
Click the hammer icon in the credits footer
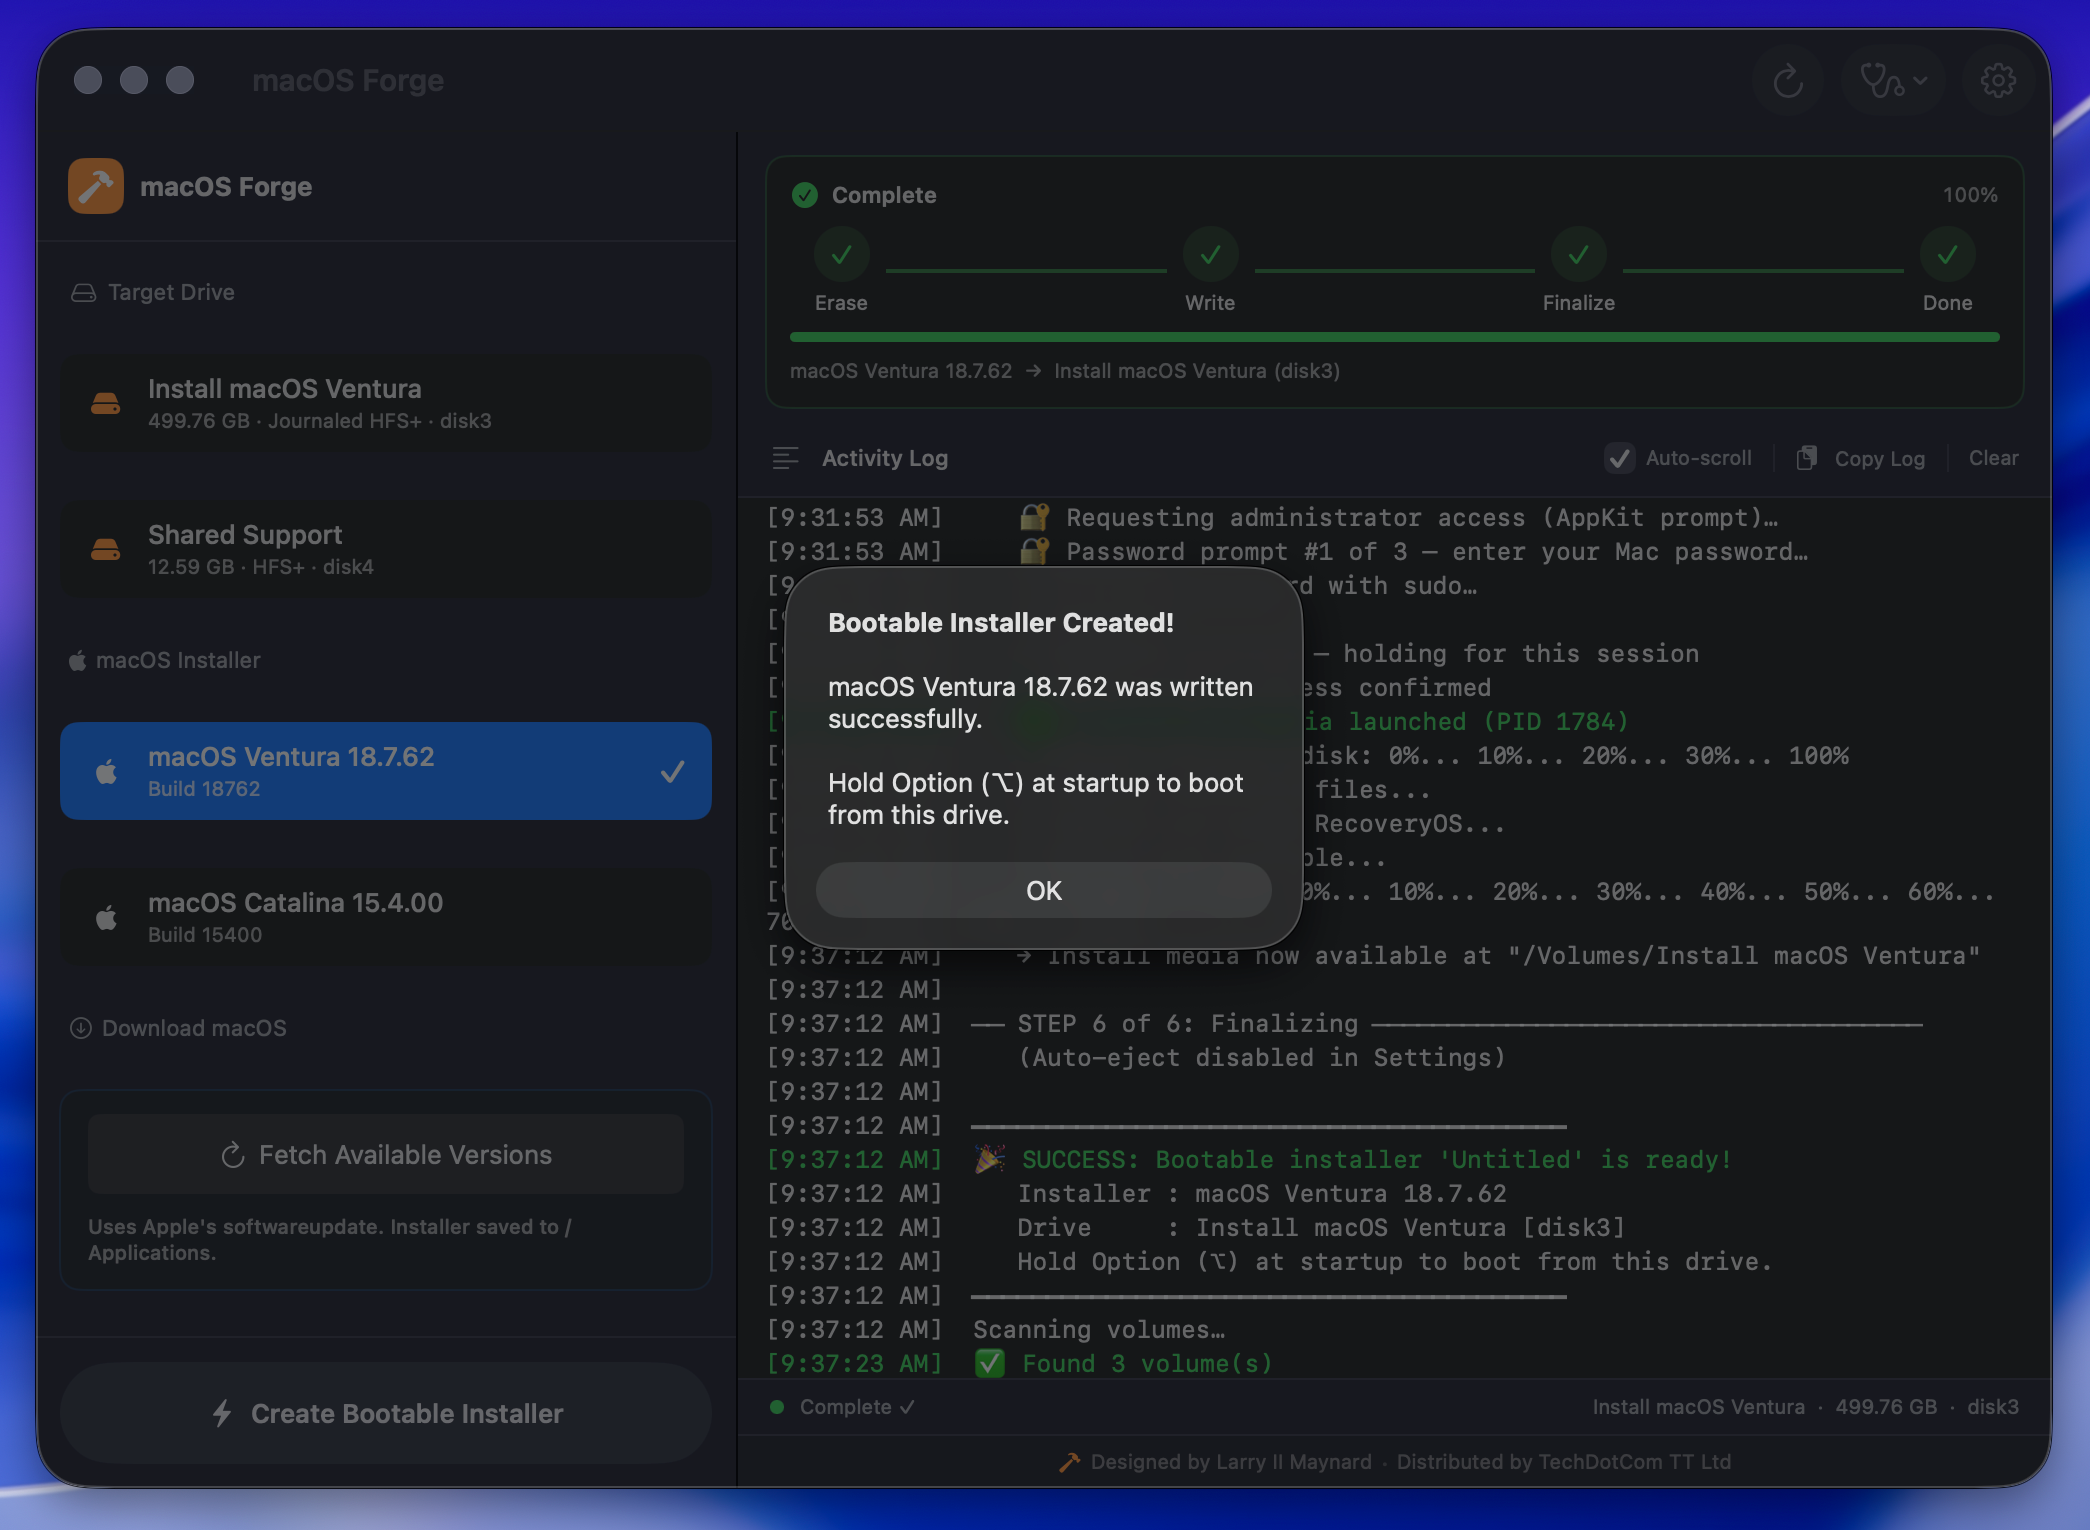click(x=1069, y=1462)
